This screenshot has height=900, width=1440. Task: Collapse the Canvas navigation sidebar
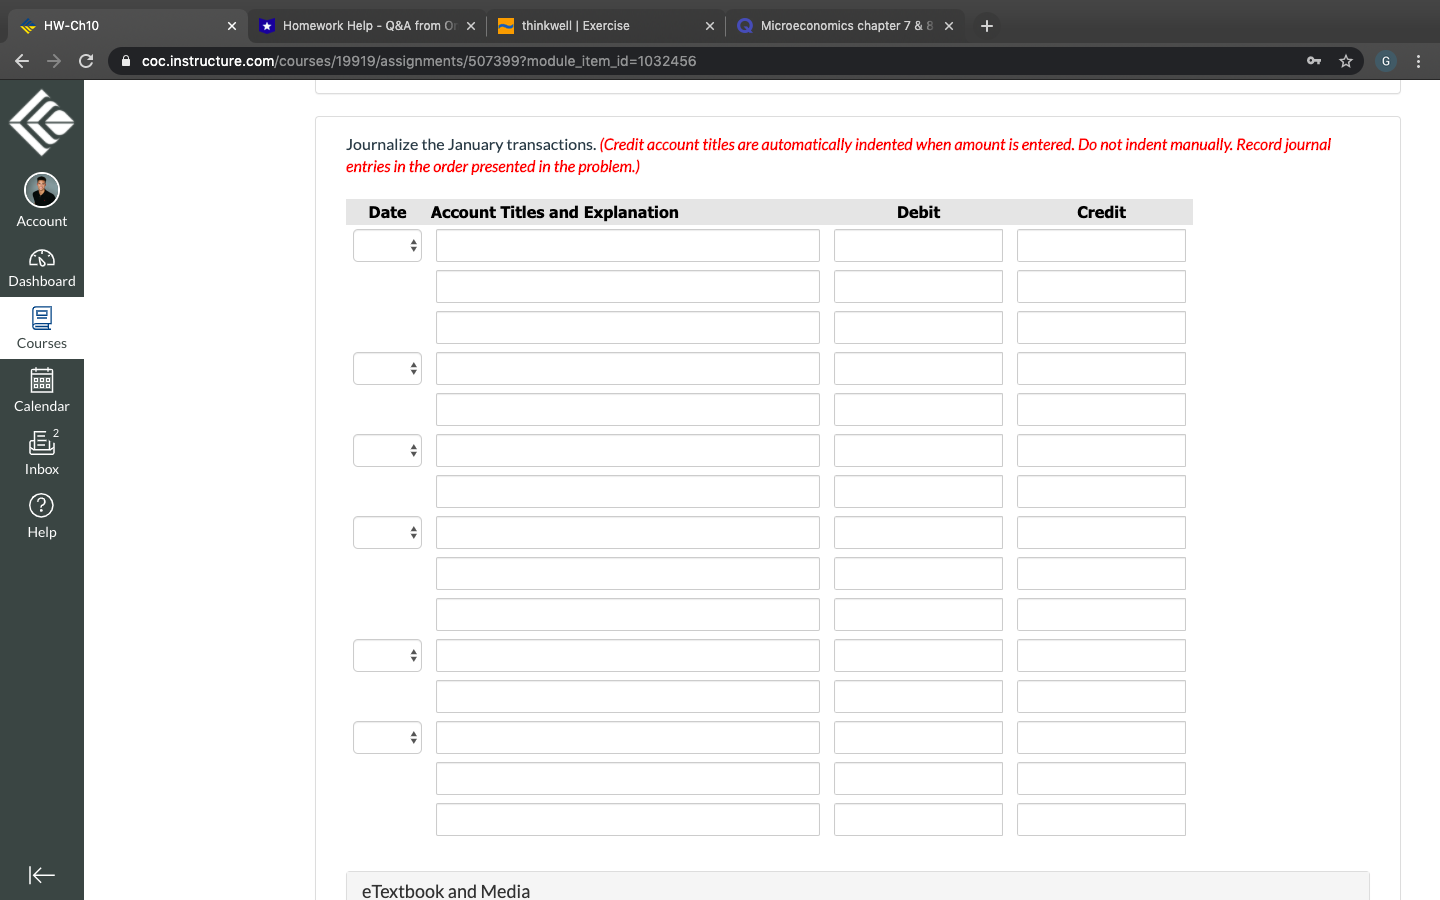click(x=41, y=875)
